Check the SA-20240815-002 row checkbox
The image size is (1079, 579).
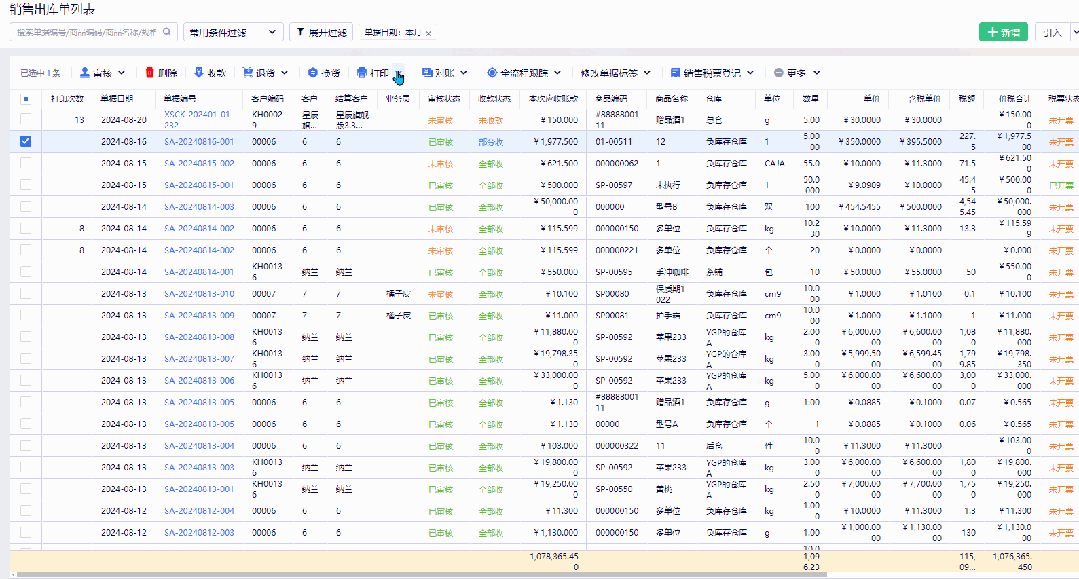click(x=25, y=163)
